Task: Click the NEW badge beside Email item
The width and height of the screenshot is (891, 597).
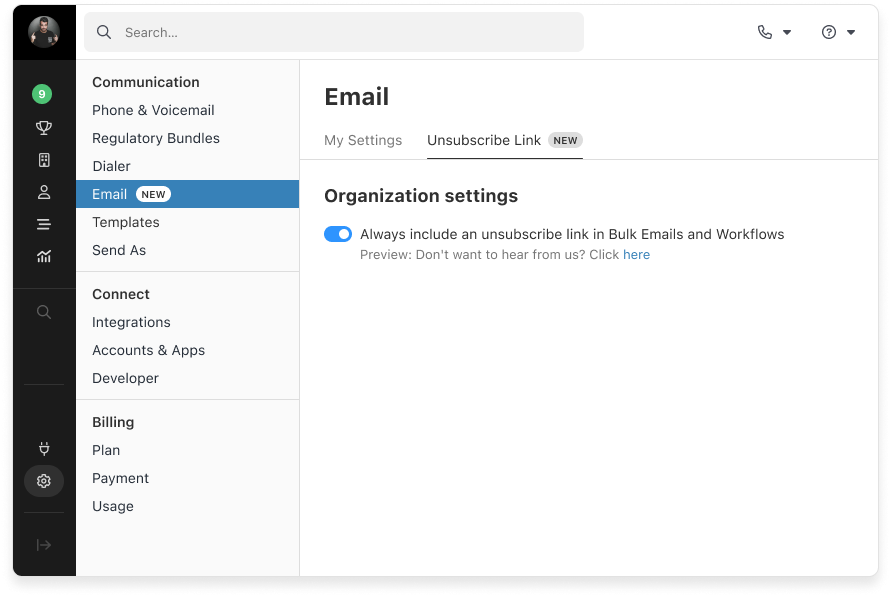Action: (153, 194)
